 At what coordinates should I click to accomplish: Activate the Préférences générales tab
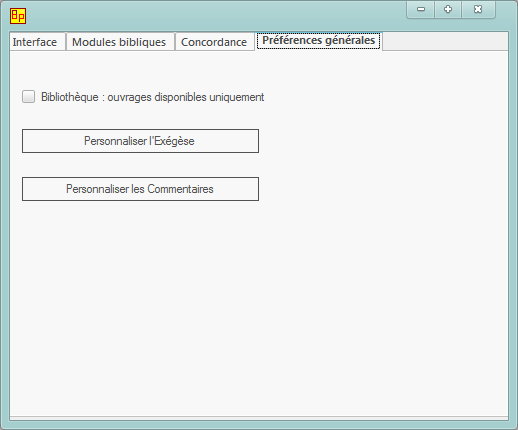318,41
